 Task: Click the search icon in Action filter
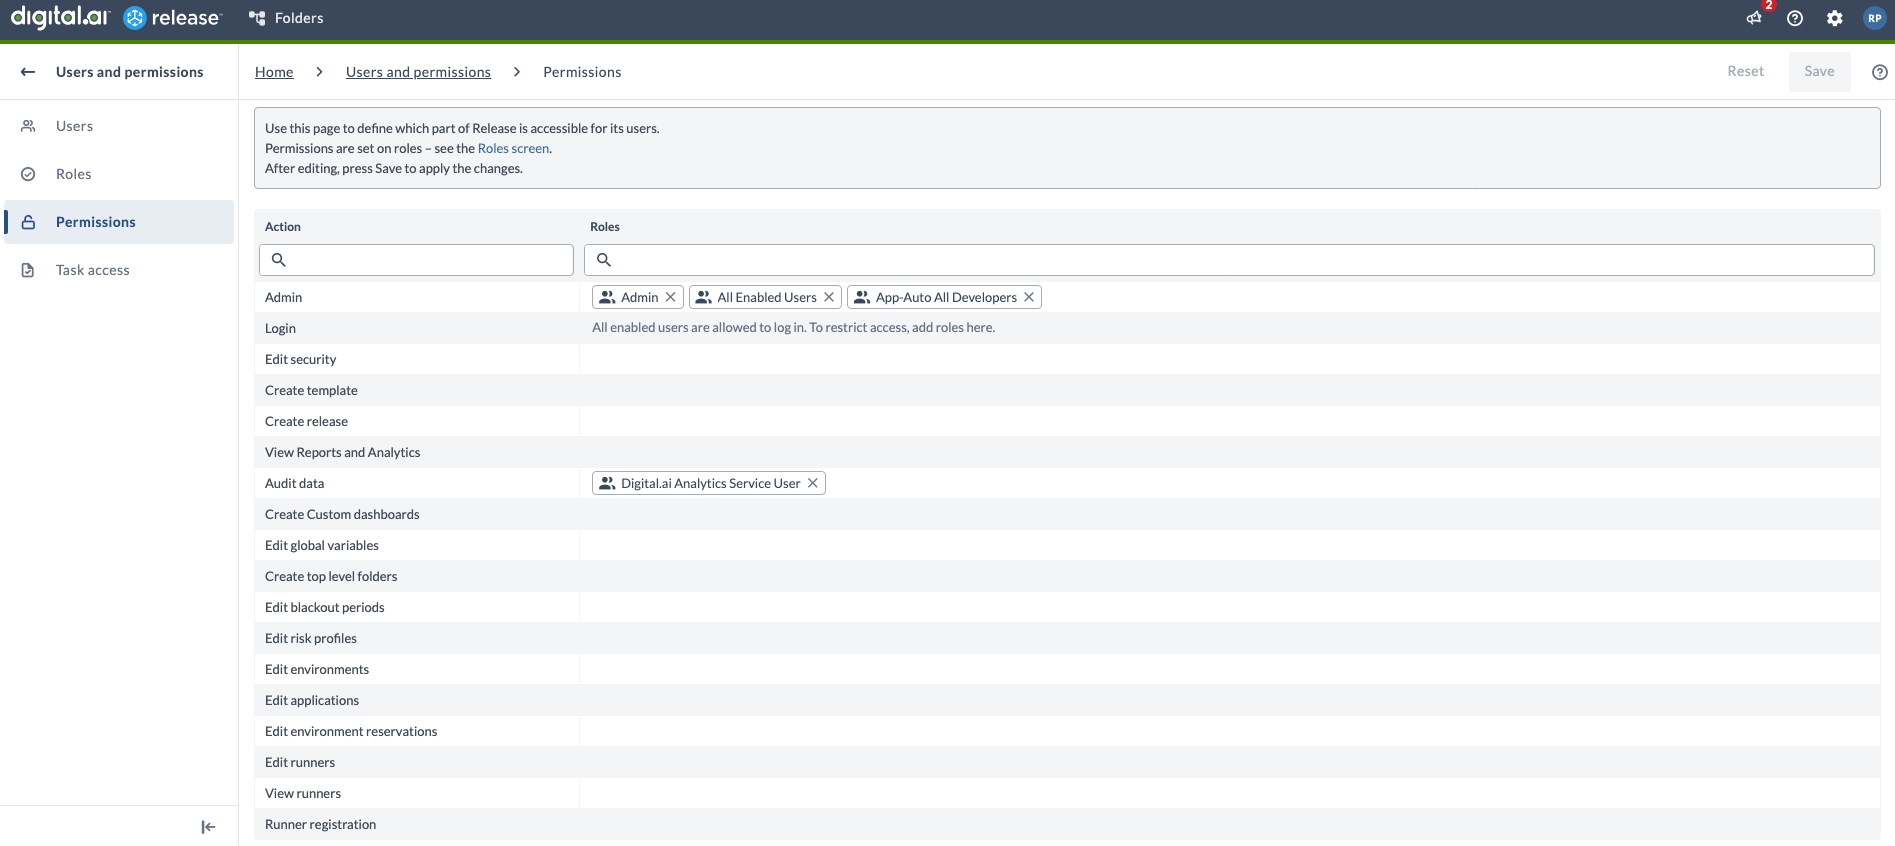tap(279, 260)
